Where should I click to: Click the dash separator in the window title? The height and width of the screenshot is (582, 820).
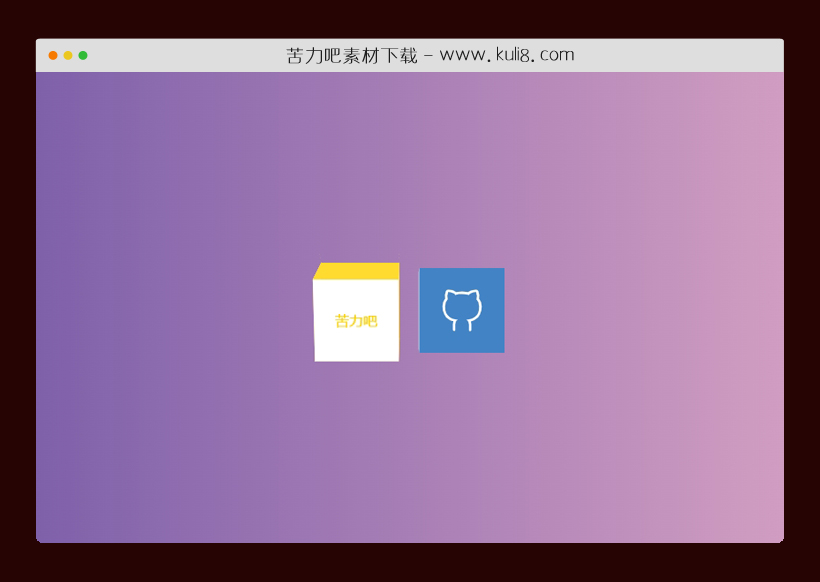coord(428,56)
